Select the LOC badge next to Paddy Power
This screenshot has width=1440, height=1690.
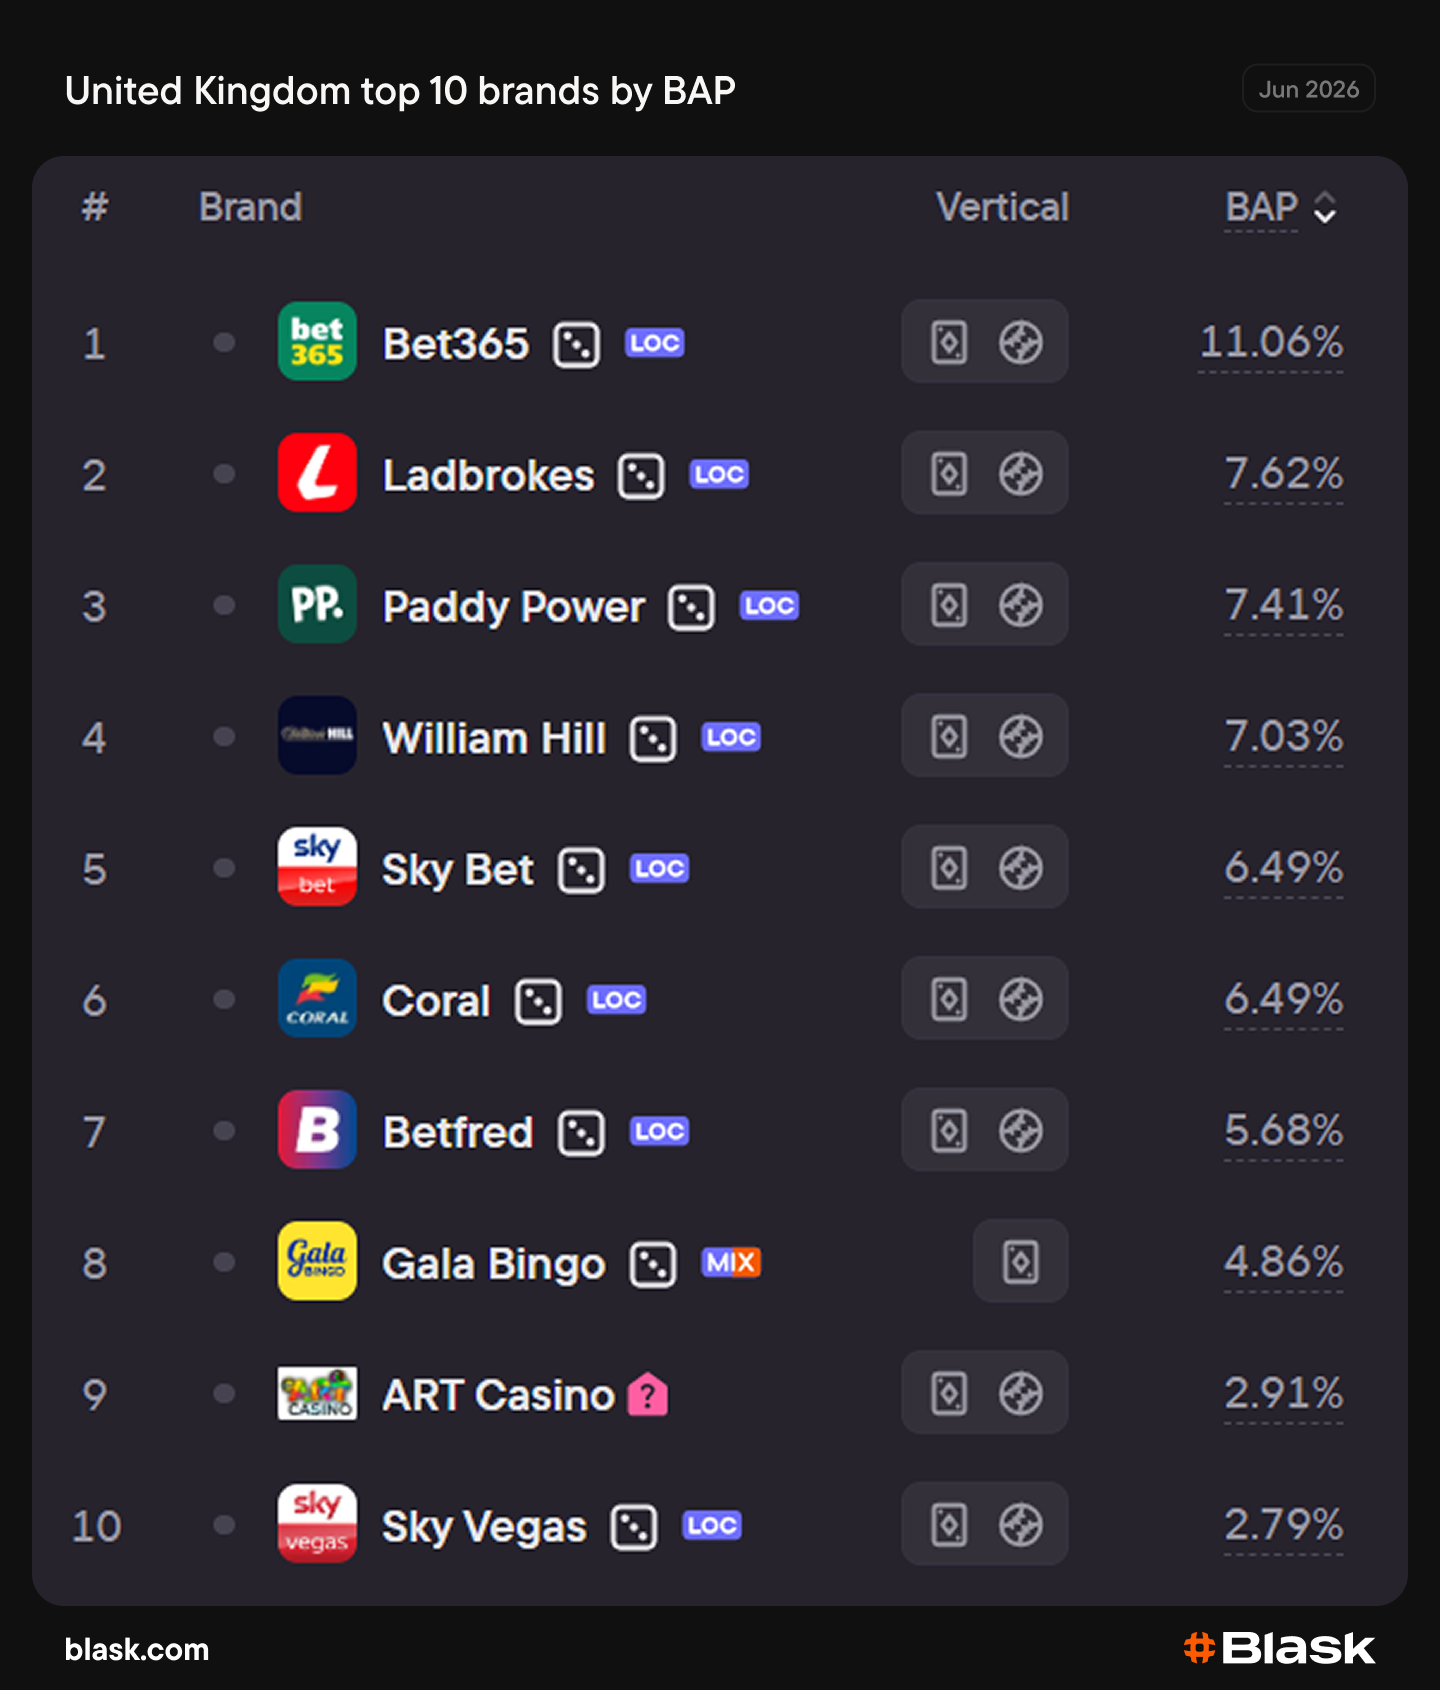(x=769, y=606)
